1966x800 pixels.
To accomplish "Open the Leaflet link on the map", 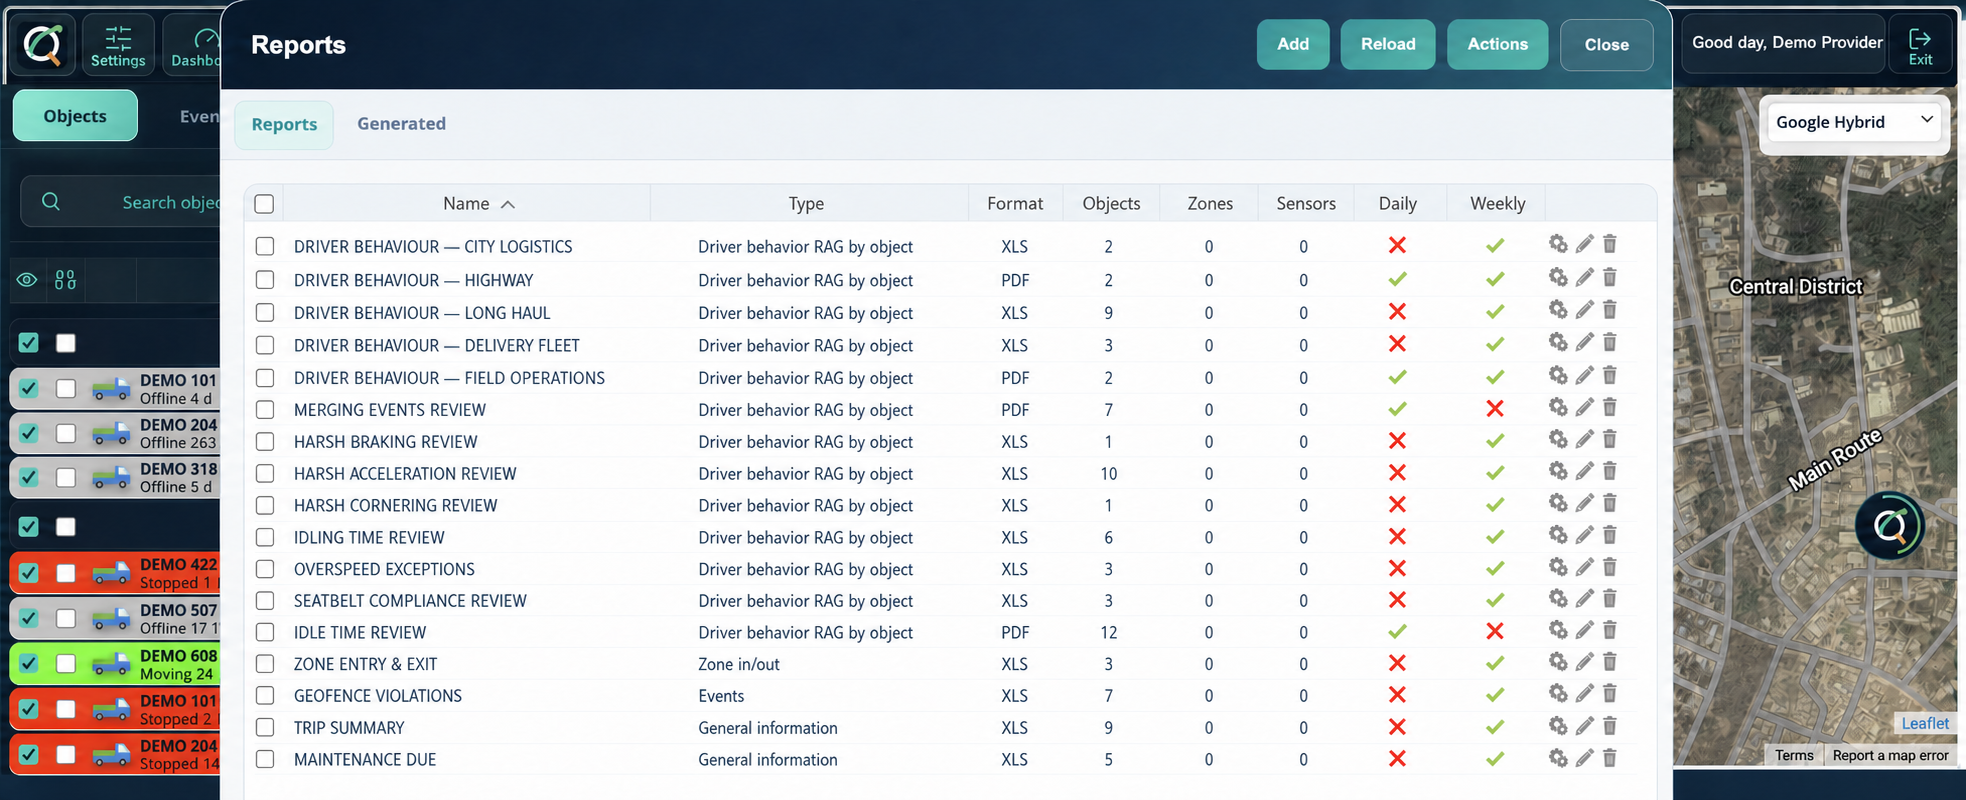I will (x=1925, y=723).
